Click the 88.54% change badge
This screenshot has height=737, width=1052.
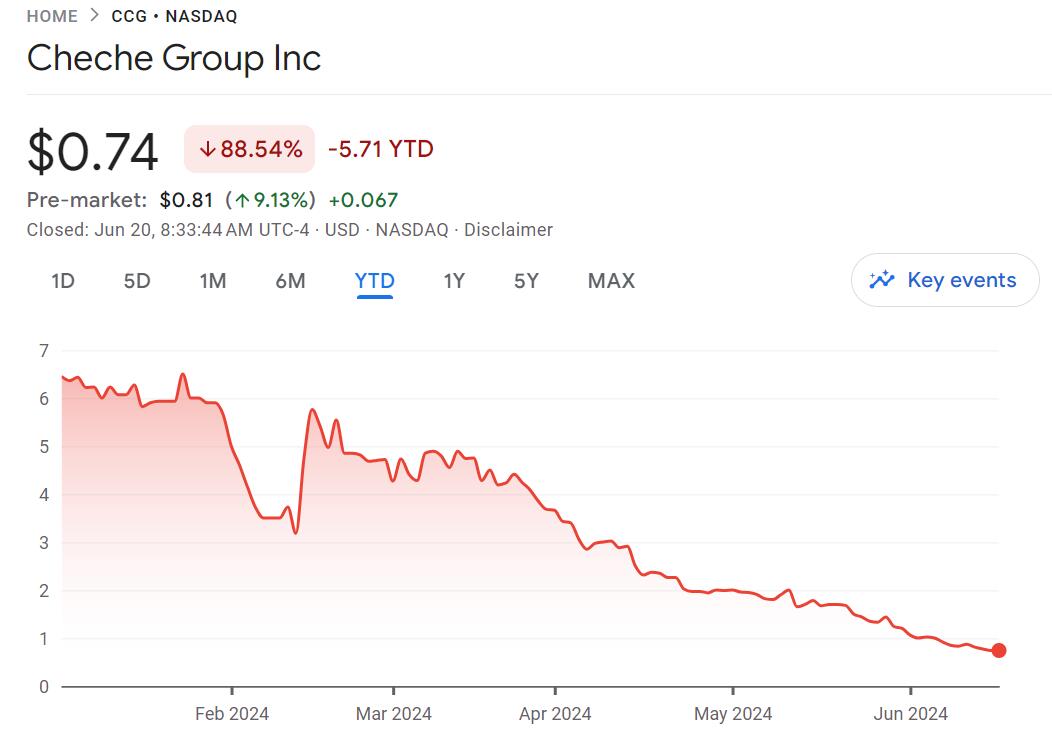point(249,150)
